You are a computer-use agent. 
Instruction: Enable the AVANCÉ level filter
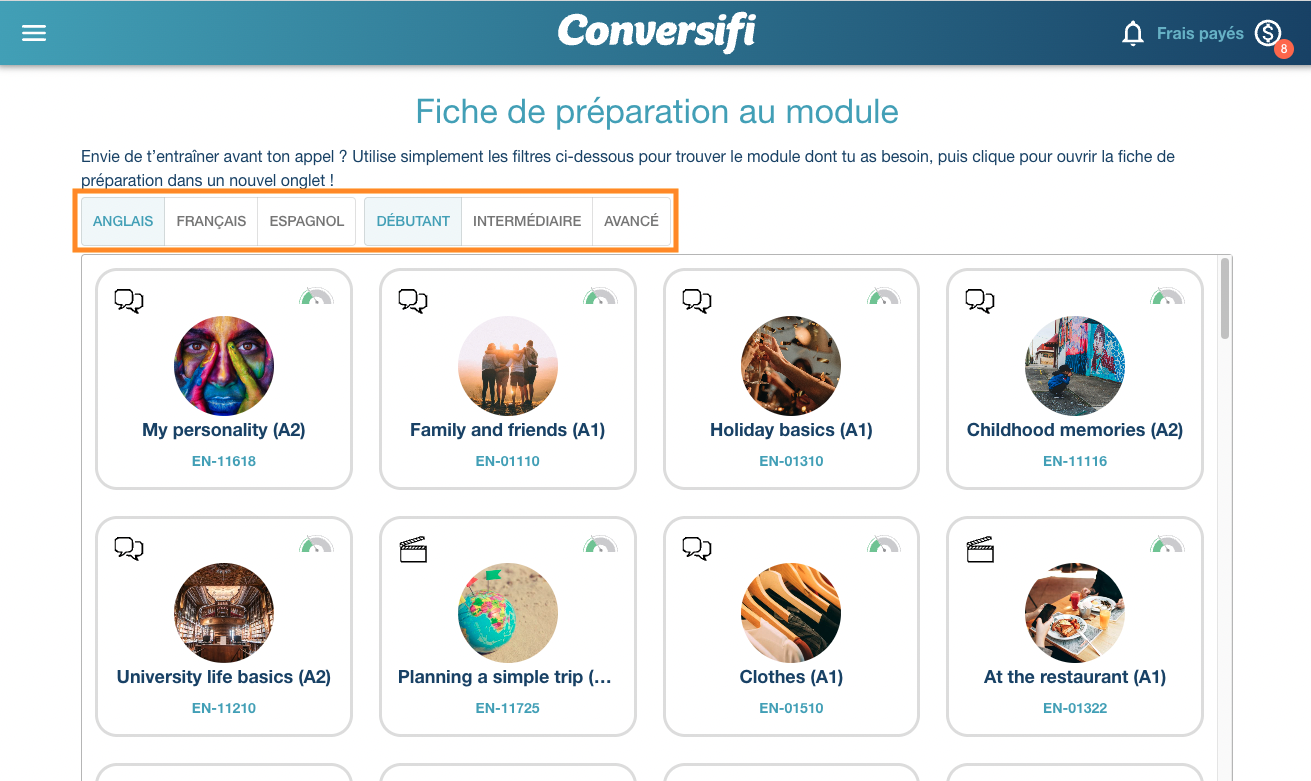[631, 221]
